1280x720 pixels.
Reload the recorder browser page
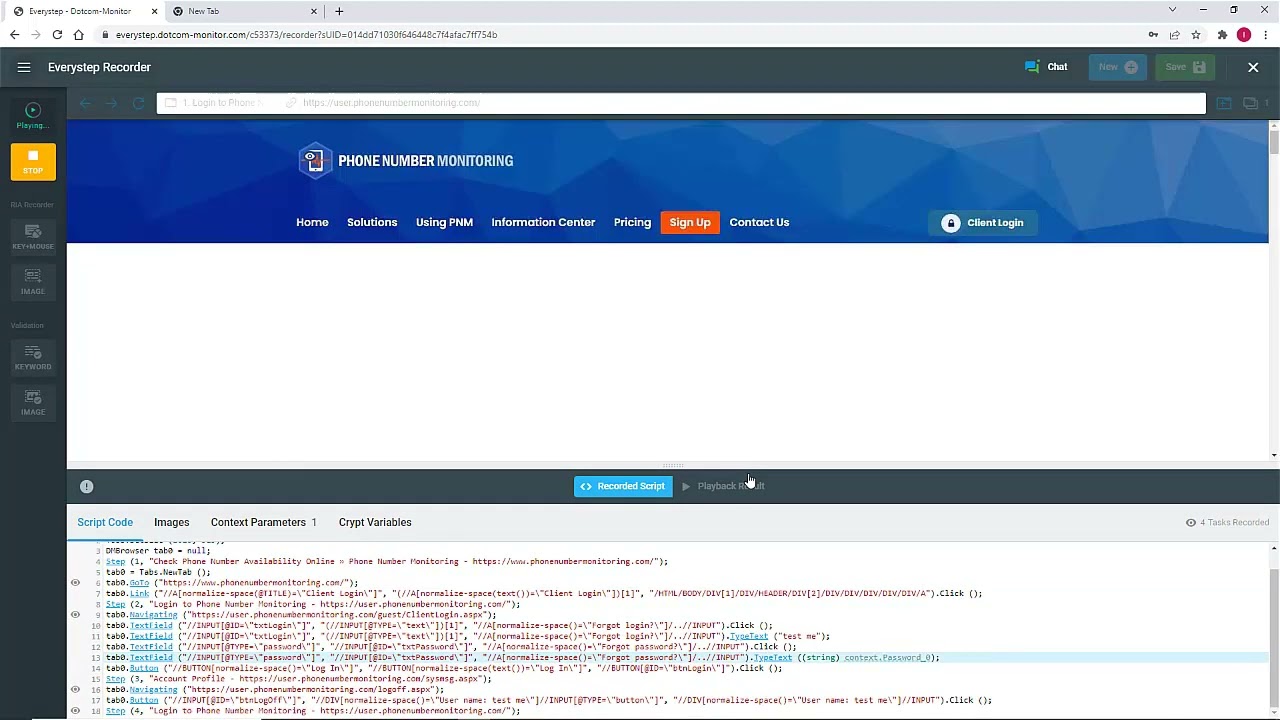point(138,103)
